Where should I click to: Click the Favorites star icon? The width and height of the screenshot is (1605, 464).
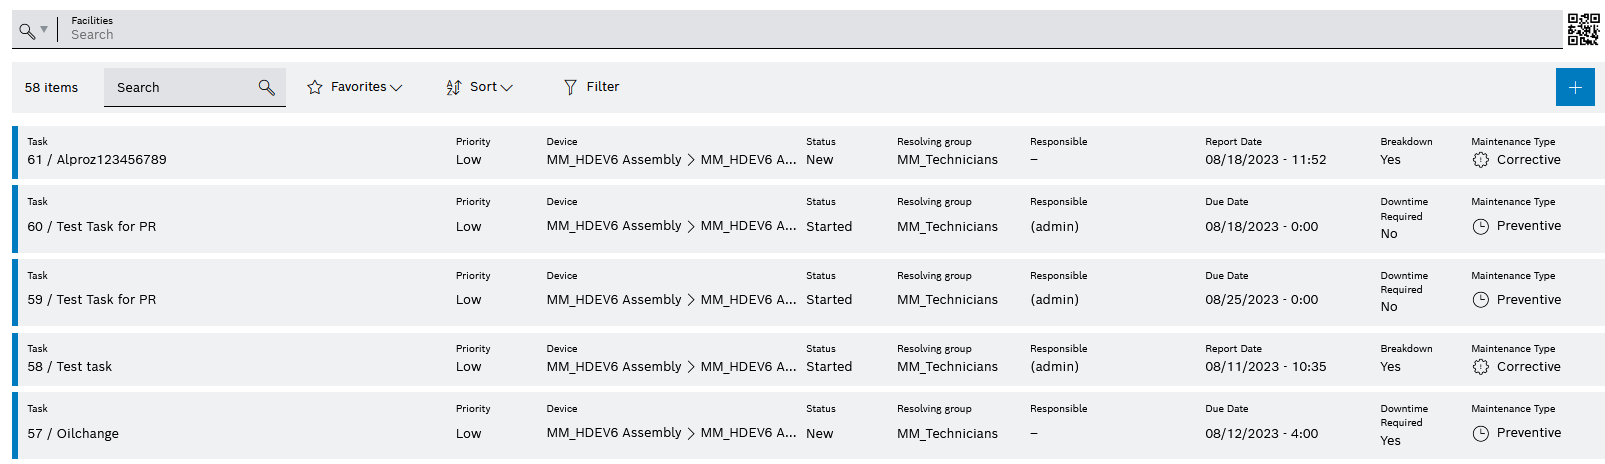pos(315,87)
